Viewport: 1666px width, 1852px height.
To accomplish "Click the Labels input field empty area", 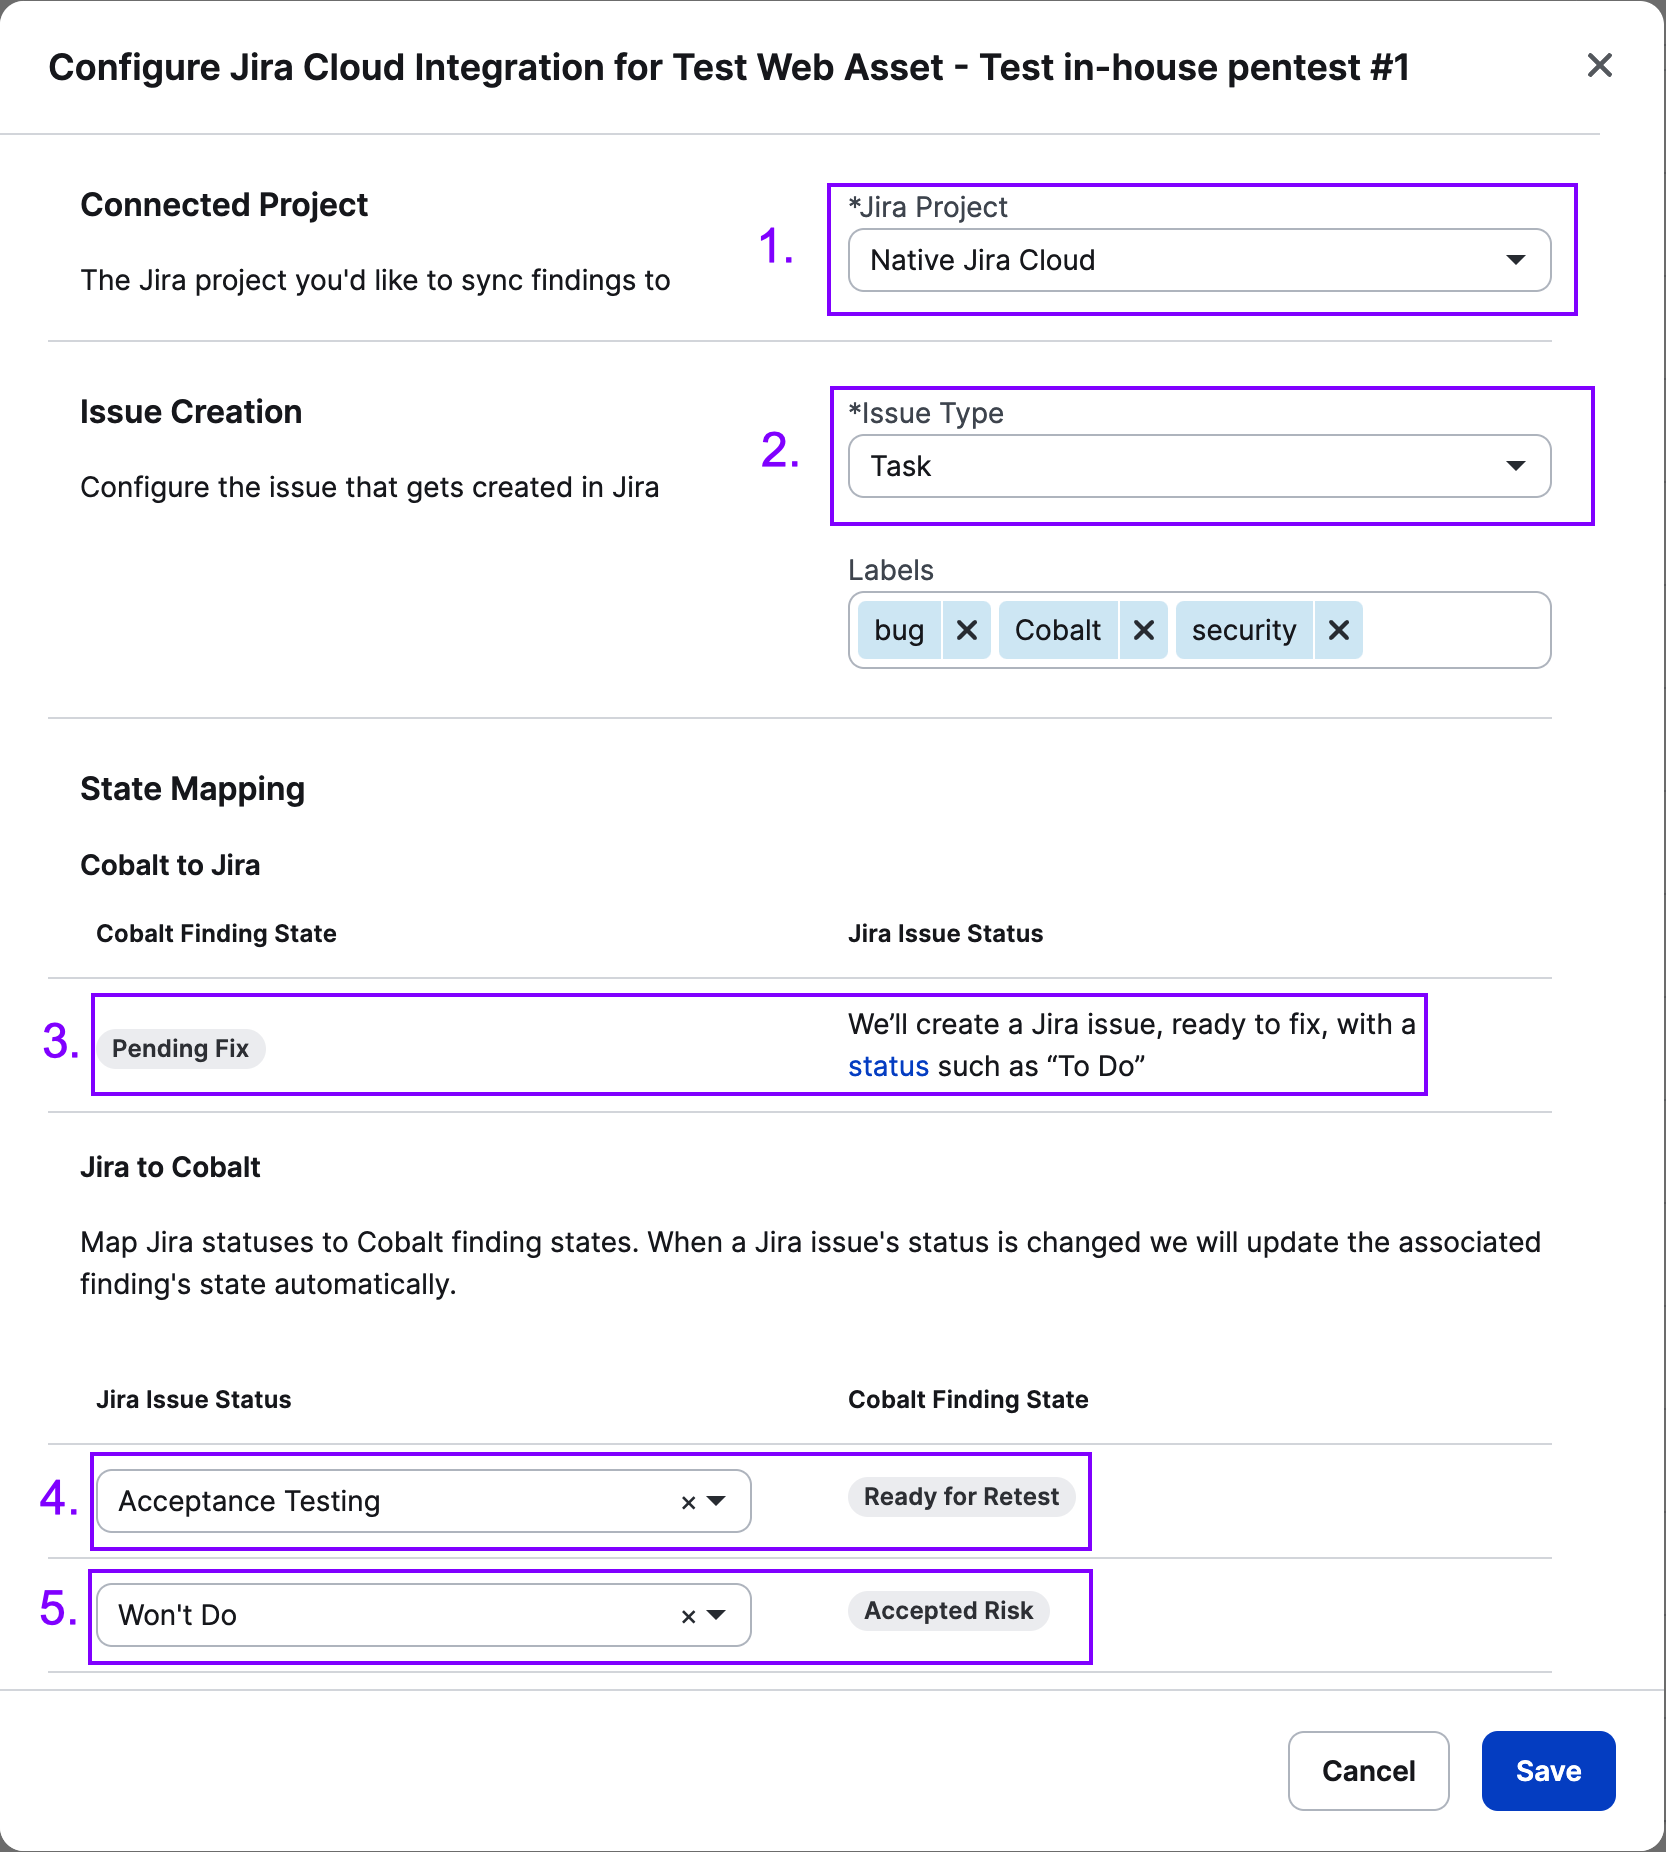I will click(1454, 630).
